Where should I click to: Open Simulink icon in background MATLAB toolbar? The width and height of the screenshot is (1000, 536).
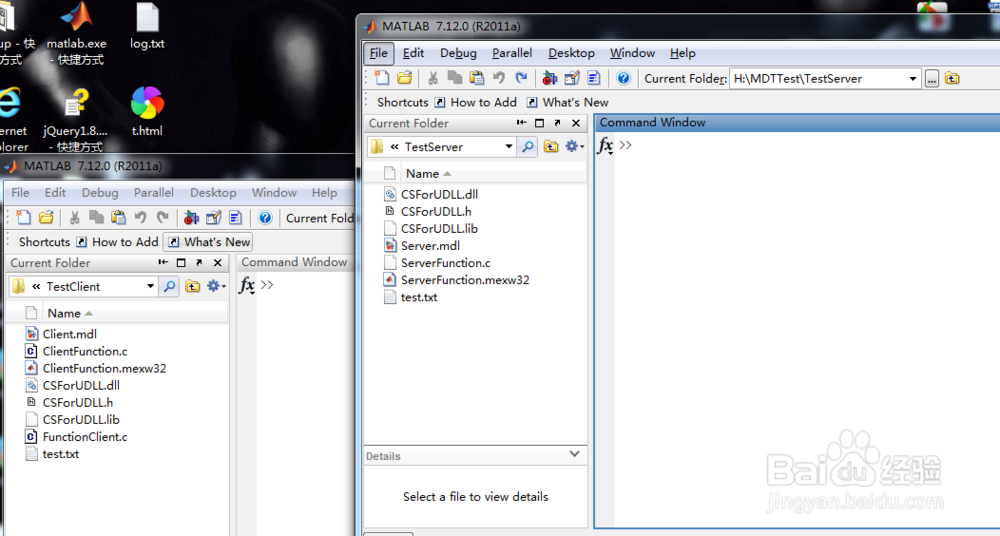pyautogui.click(x=191, y=218)
